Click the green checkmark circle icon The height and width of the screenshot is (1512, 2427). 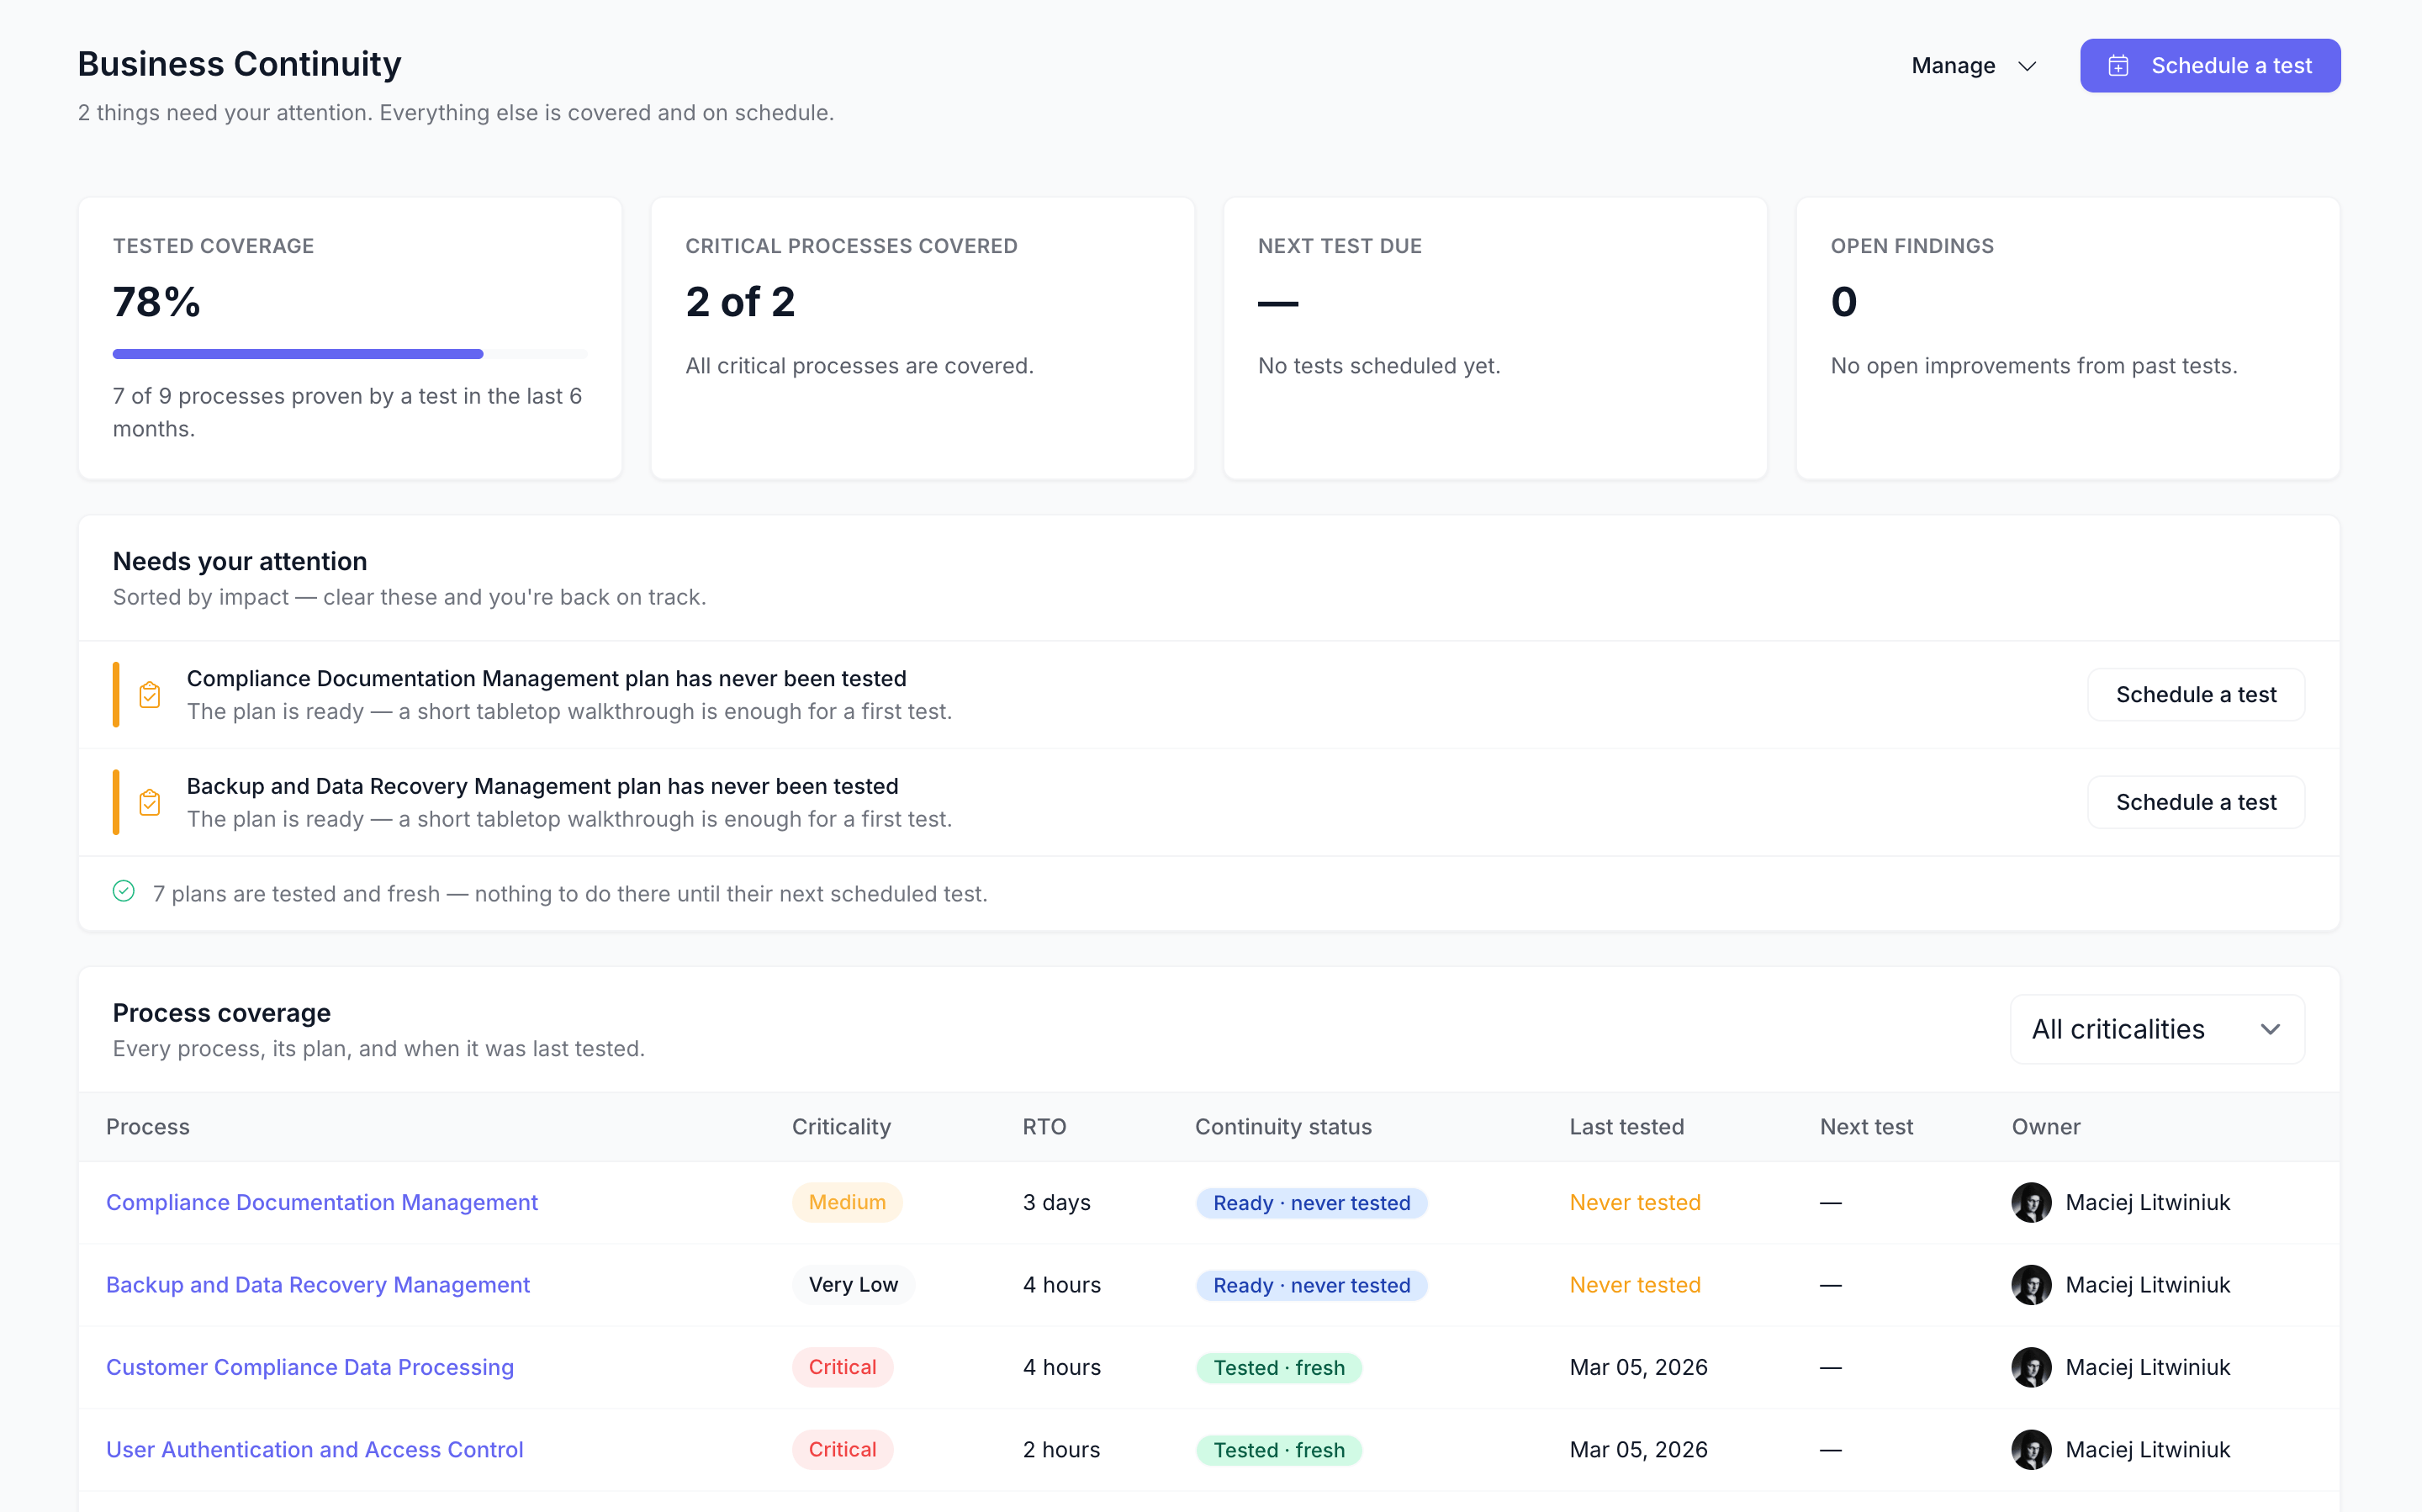(124, 891)
